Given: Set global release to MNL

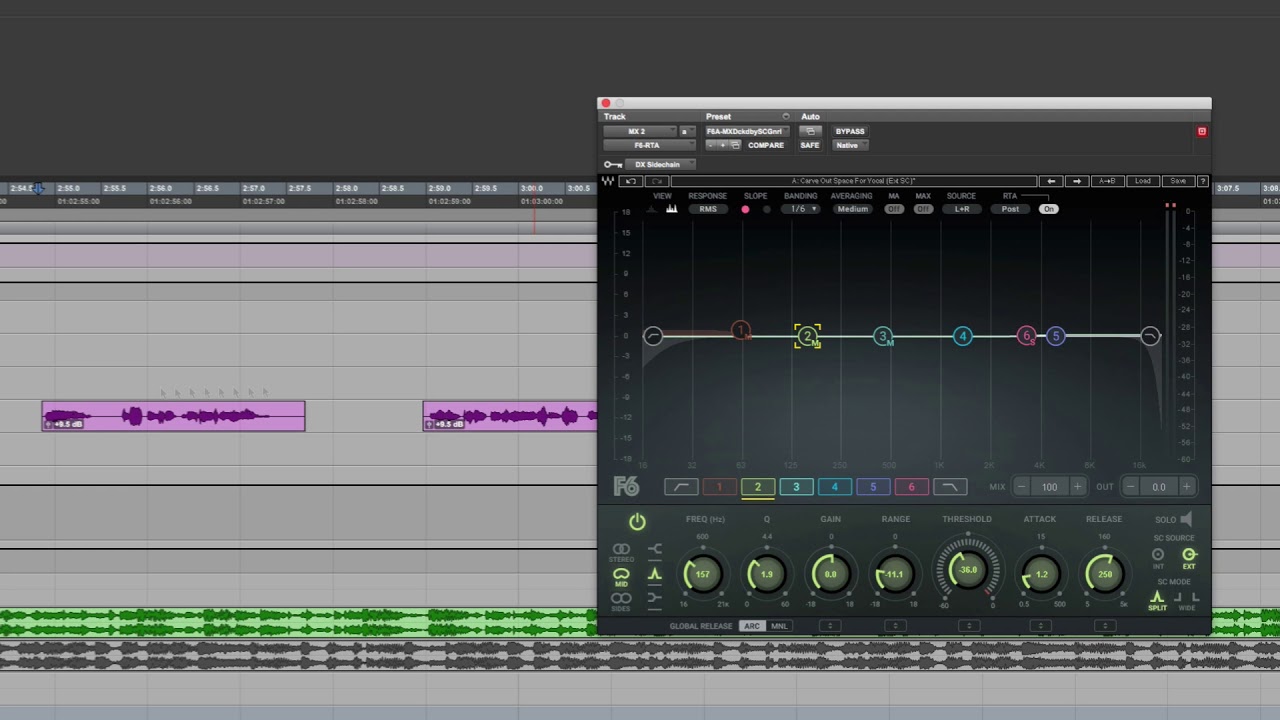Looking at the screenshot, I should (x=779, y=626).
